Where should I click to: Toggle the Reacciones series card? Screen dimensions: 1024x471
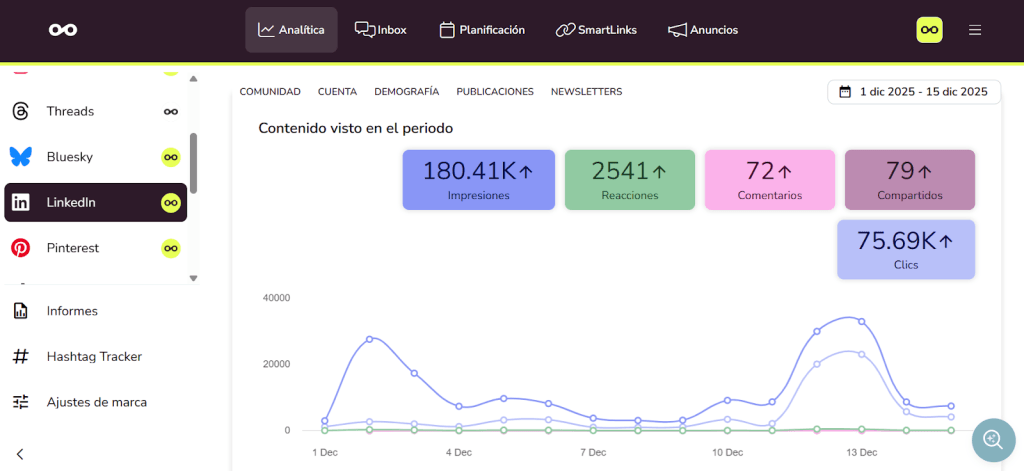pos(629,180)
